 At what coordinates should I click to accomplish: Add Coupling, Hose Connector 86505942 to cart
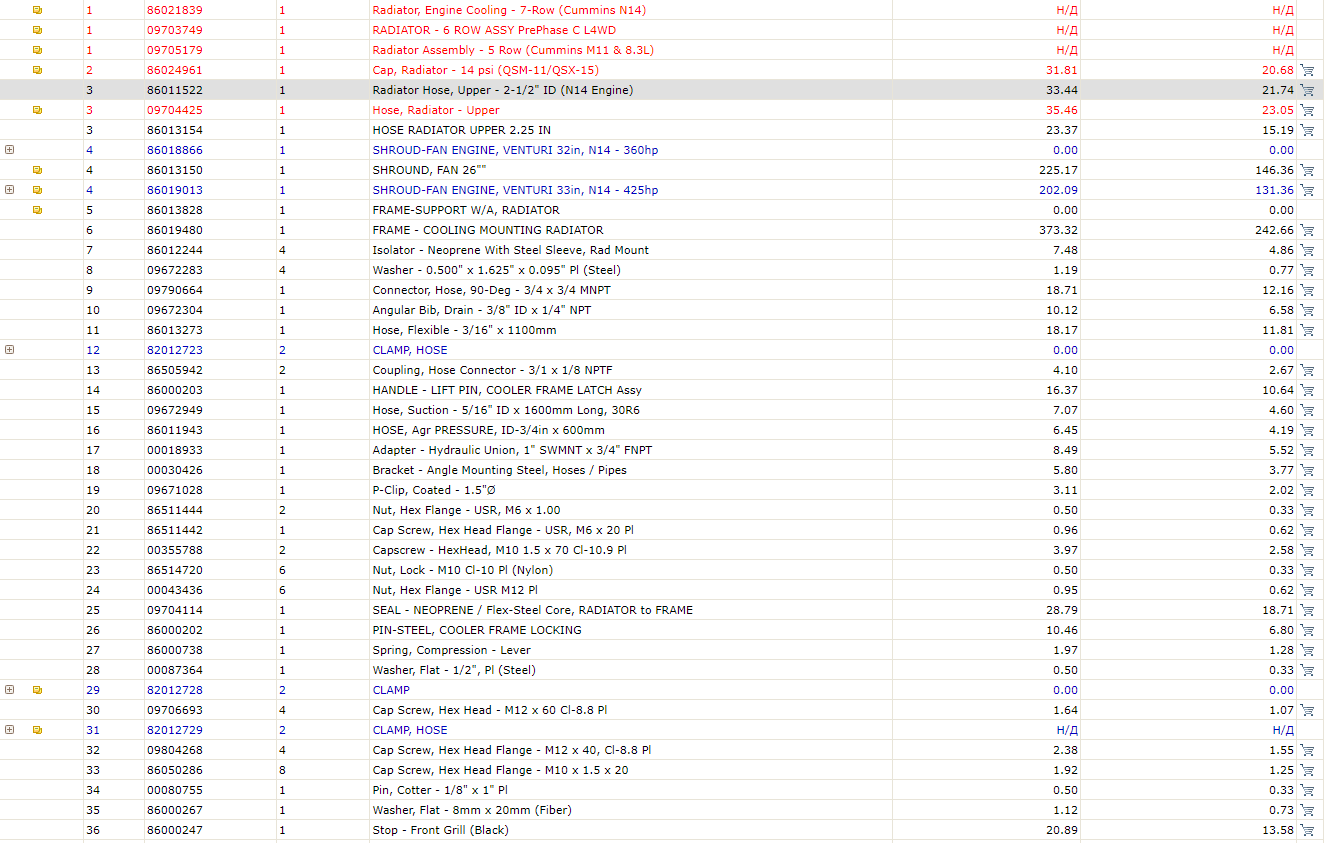pyautogui.click(x=1307, y=370)
